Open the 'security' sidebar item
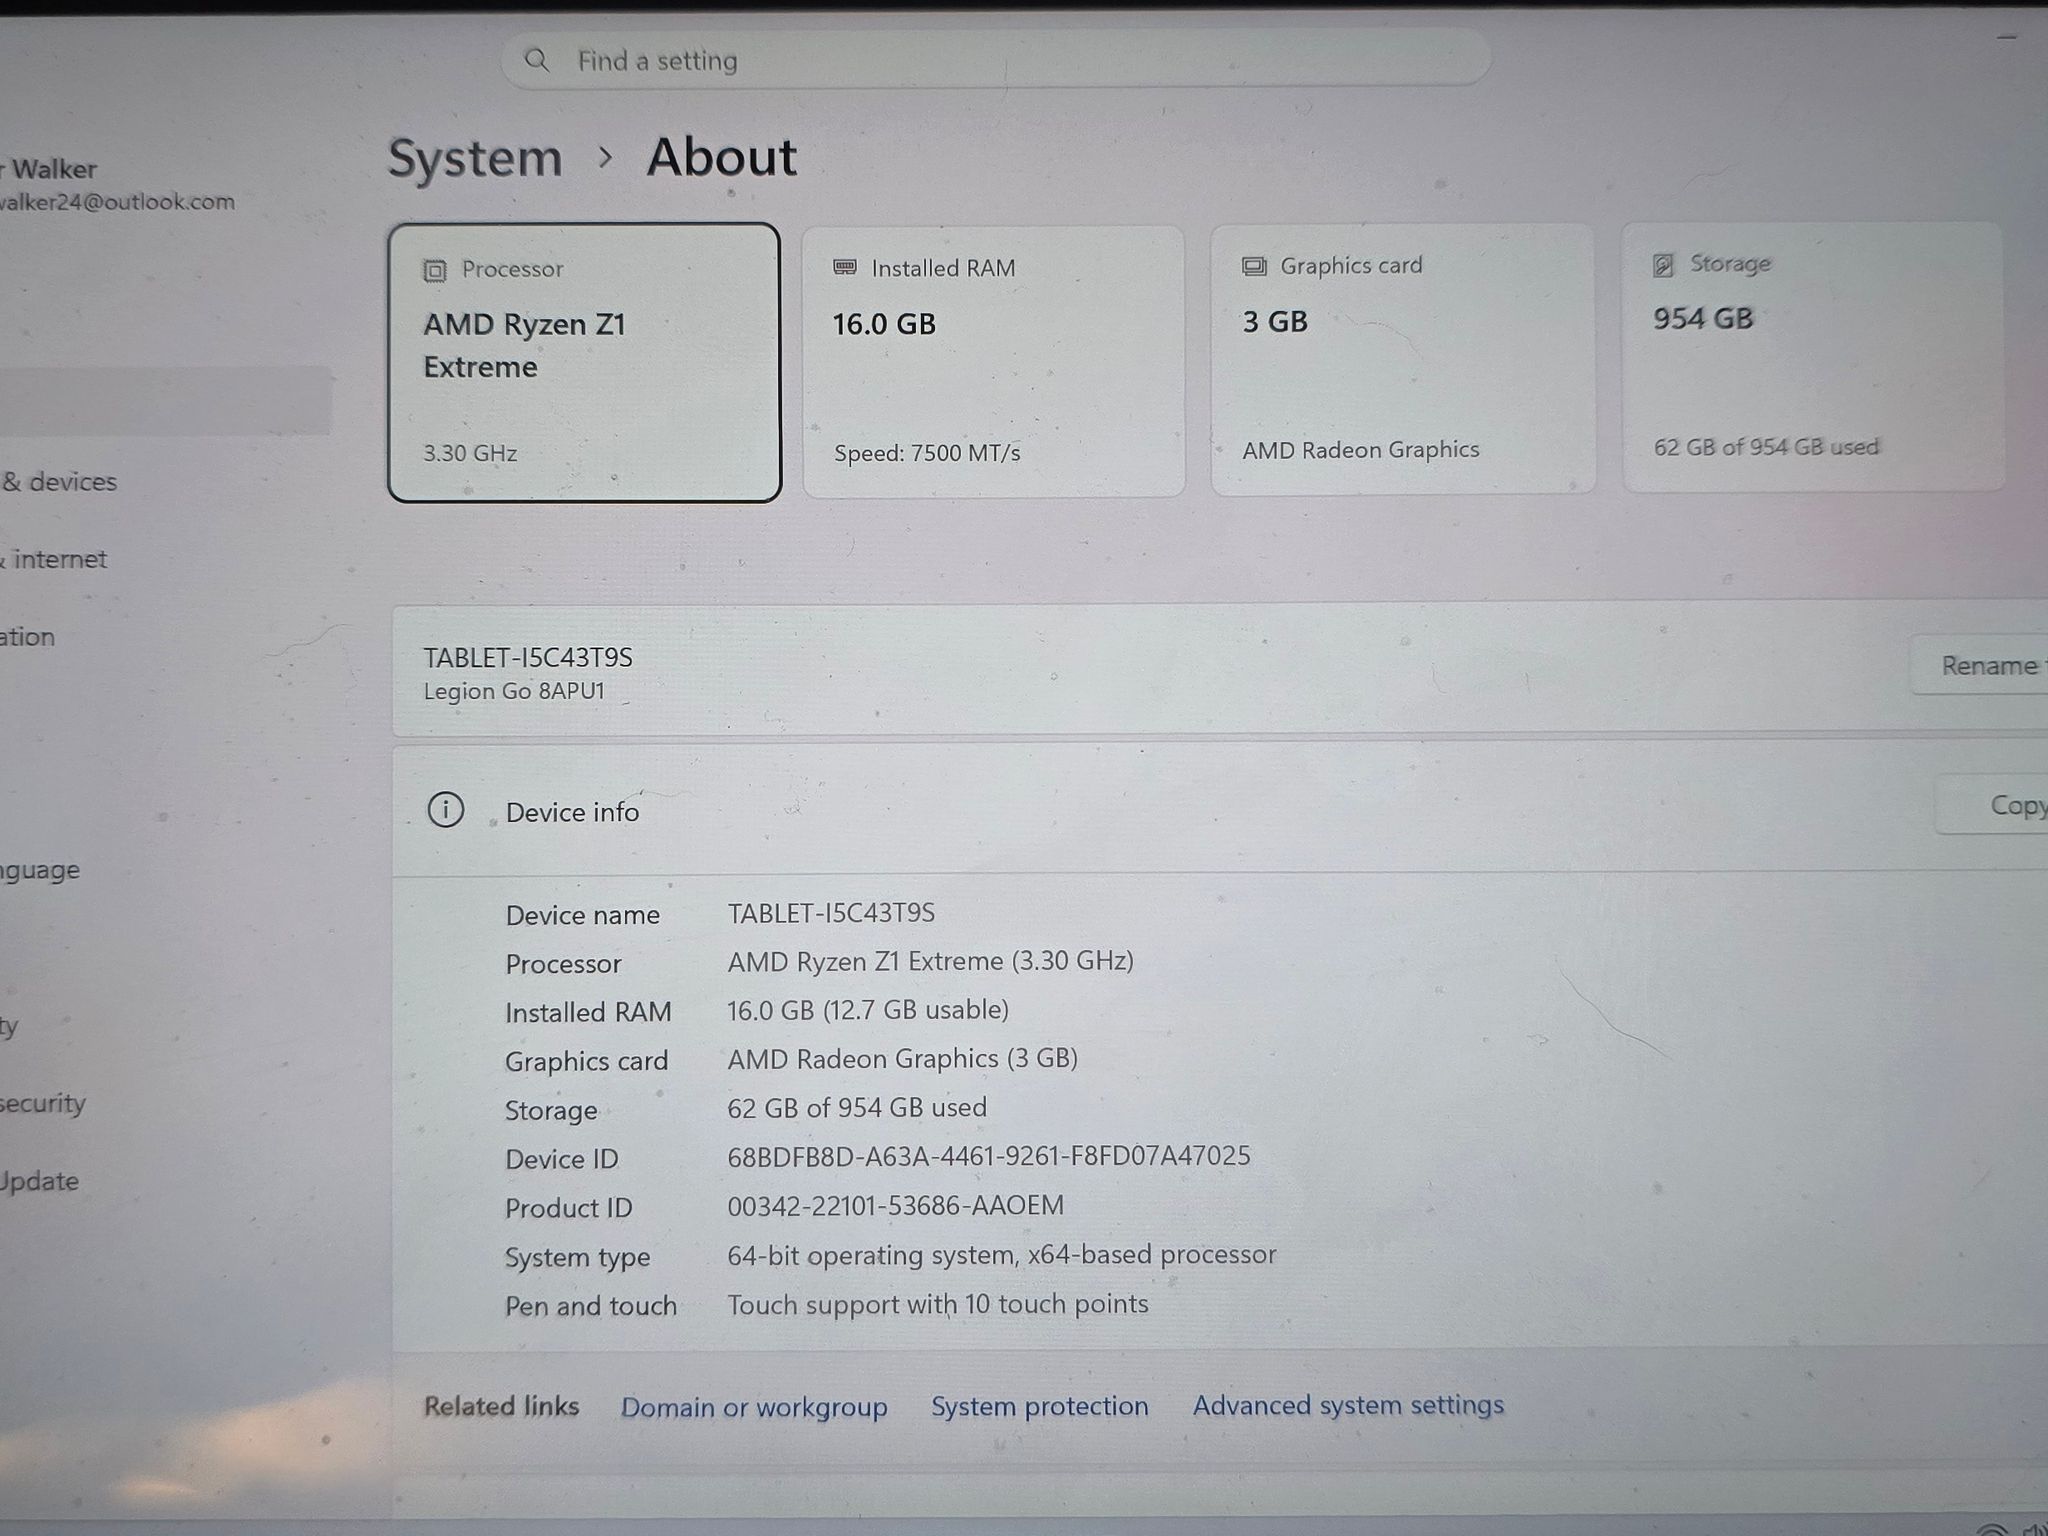This screenshot has height=1536, width=2048. tap(43, 1103)
